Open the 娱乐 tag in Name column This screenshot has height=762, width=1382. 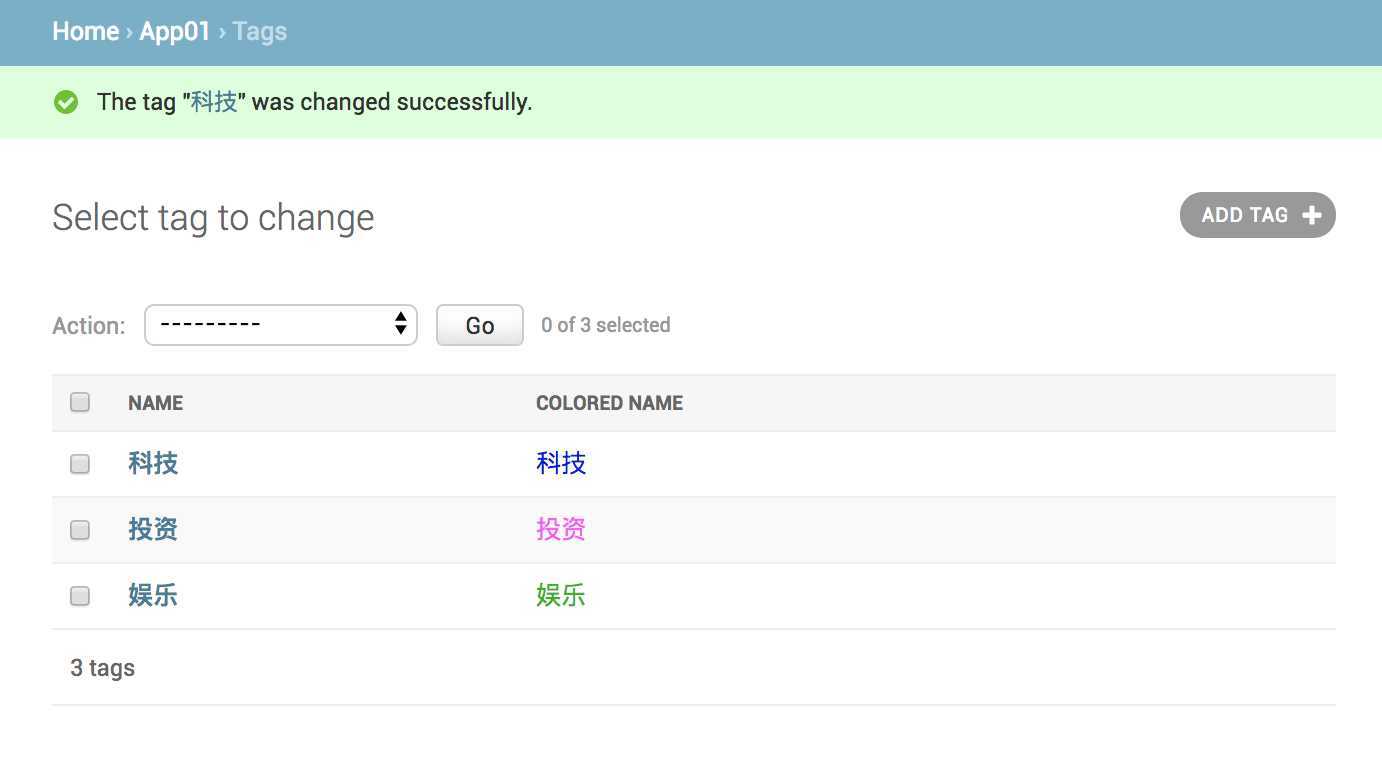tap(153, 595)
